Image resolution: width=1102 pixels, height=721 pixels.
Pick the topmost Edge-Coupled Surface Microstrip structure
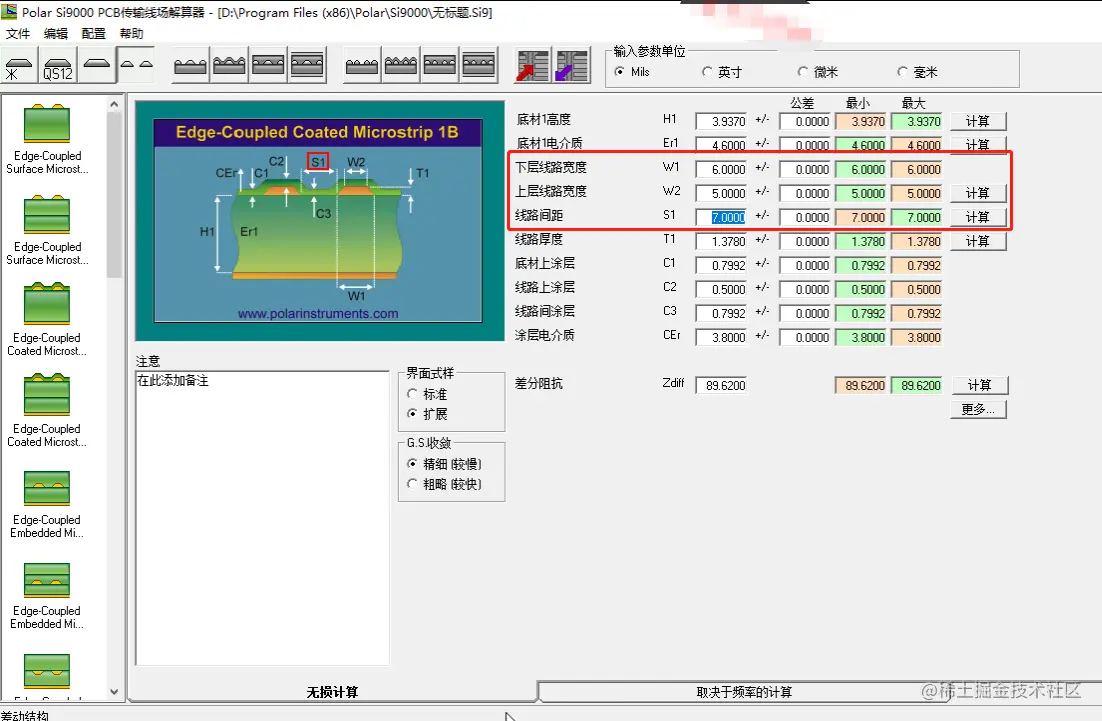pos(47,139)
